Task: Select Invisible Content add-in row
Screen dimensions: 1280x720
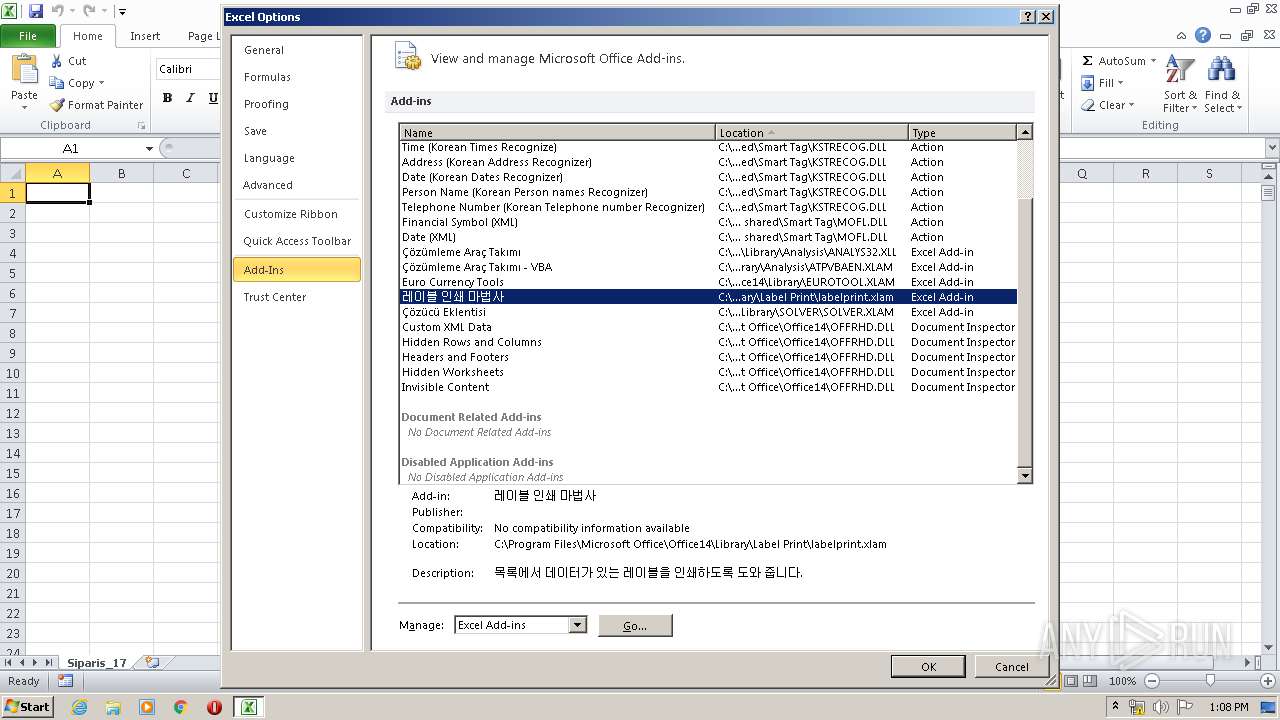Action: pos(708,387)
